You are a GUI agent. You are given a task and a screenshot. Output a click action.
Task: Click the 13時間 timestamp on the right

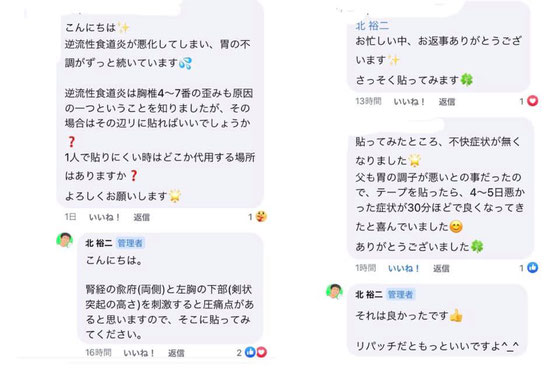[x=368, y=101]
